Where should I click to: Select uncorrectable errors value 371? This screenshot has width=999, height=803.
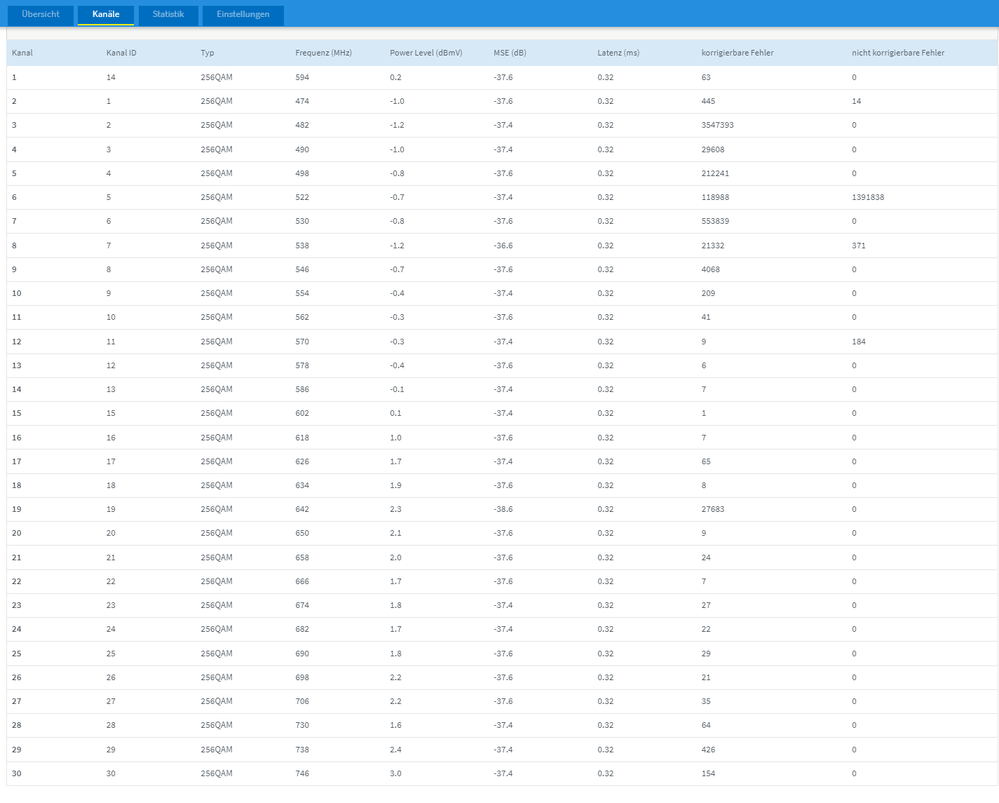pos(858,245)
